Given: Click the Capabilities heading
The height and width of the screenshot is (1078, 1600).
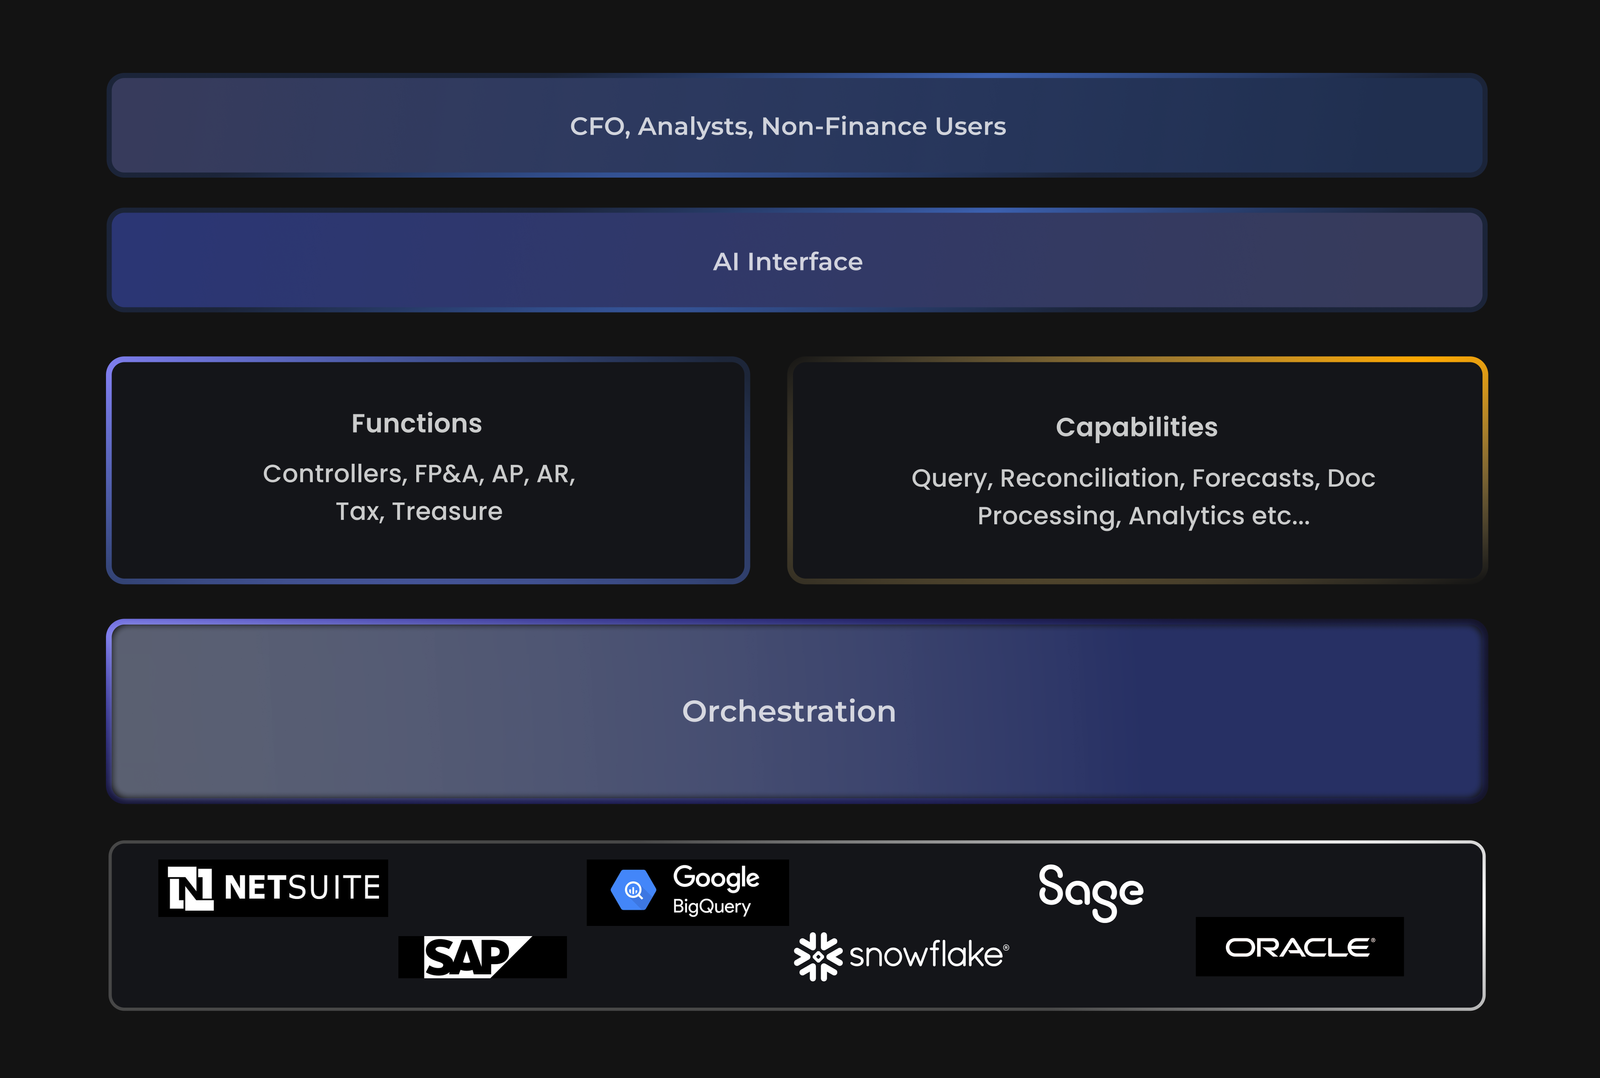Looking at the screenshot, I should click(x=1136, y=427).
